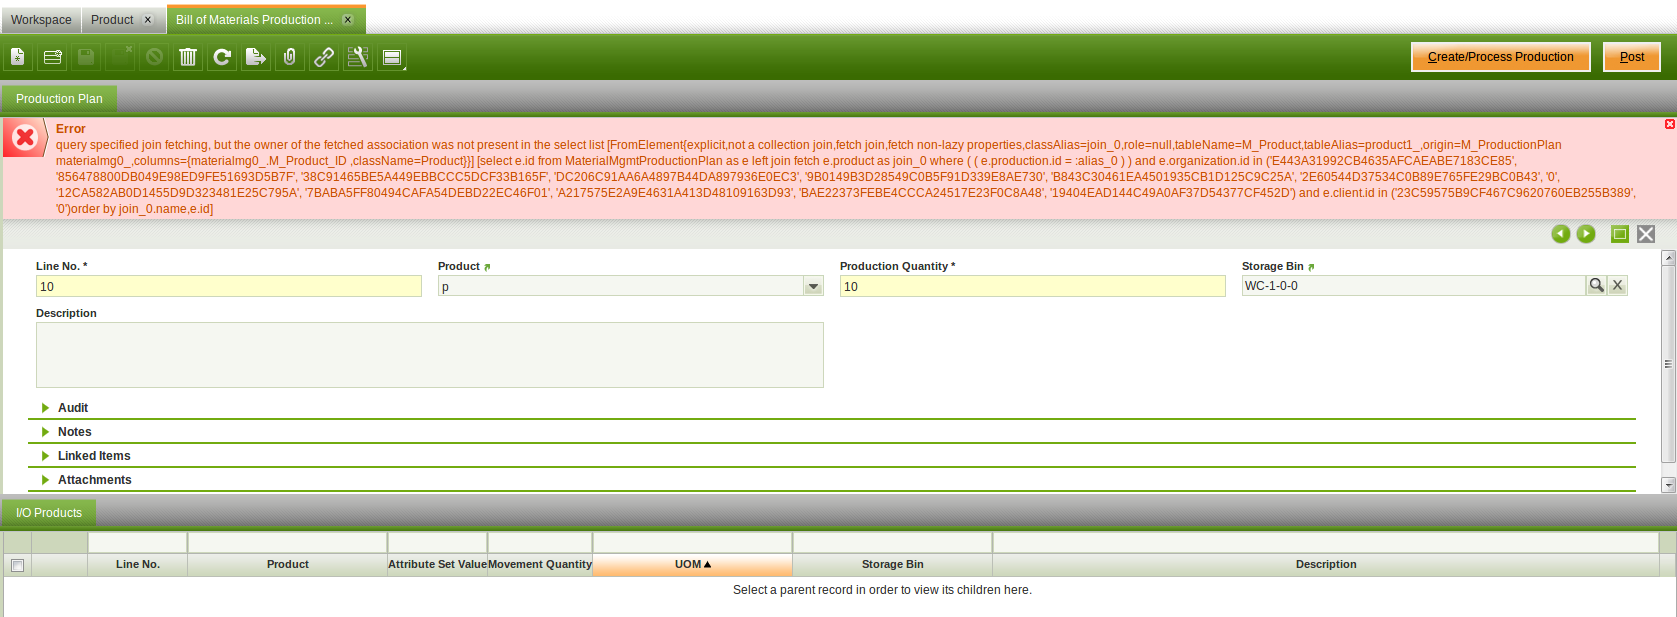Image resolution: width=1677 pixels, height=617 pixels.
Task: Open the Product dropdown list
Action: pyautogui.click(x=813, y=286)
